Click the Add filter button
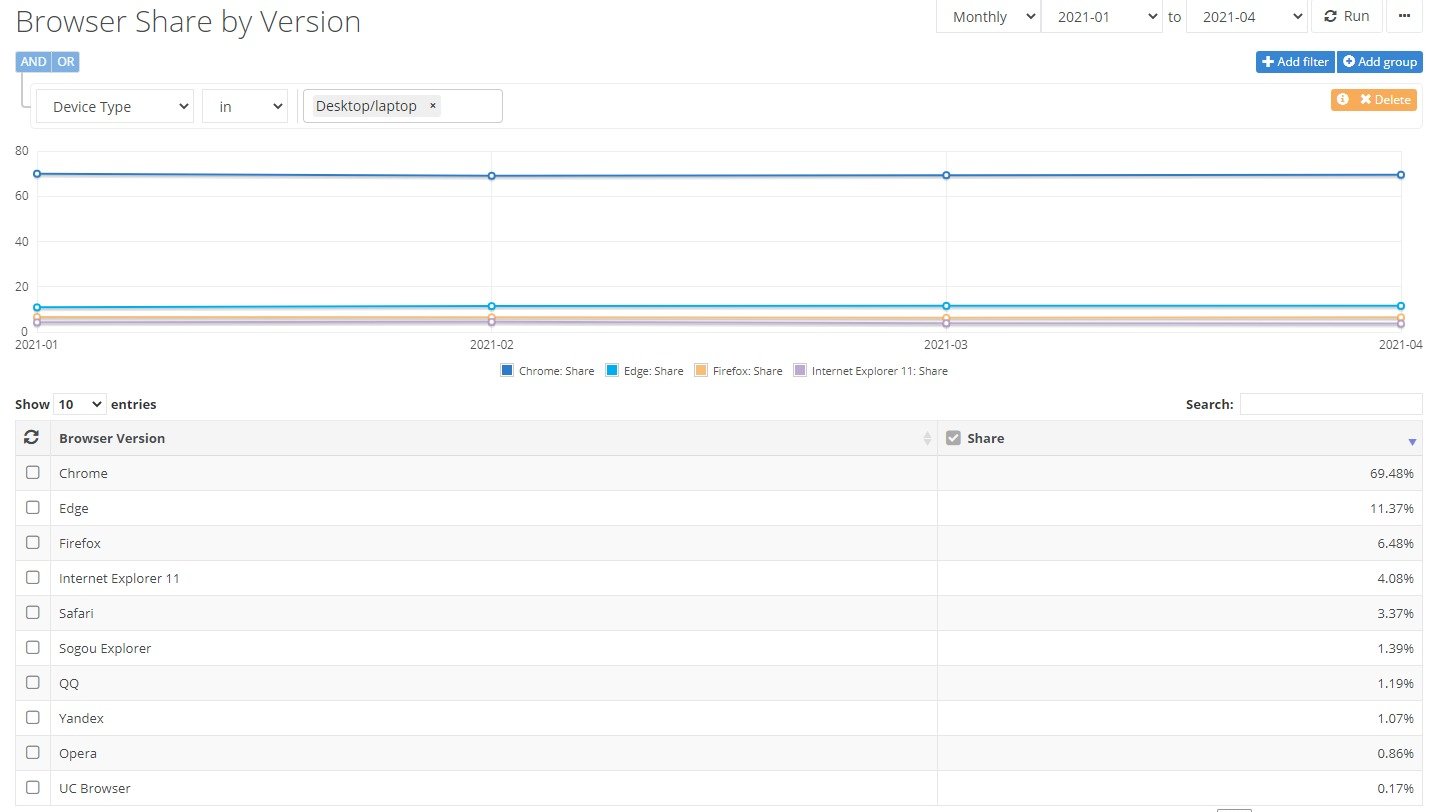Viewport: 1440px width, 812px height. 1295,62
